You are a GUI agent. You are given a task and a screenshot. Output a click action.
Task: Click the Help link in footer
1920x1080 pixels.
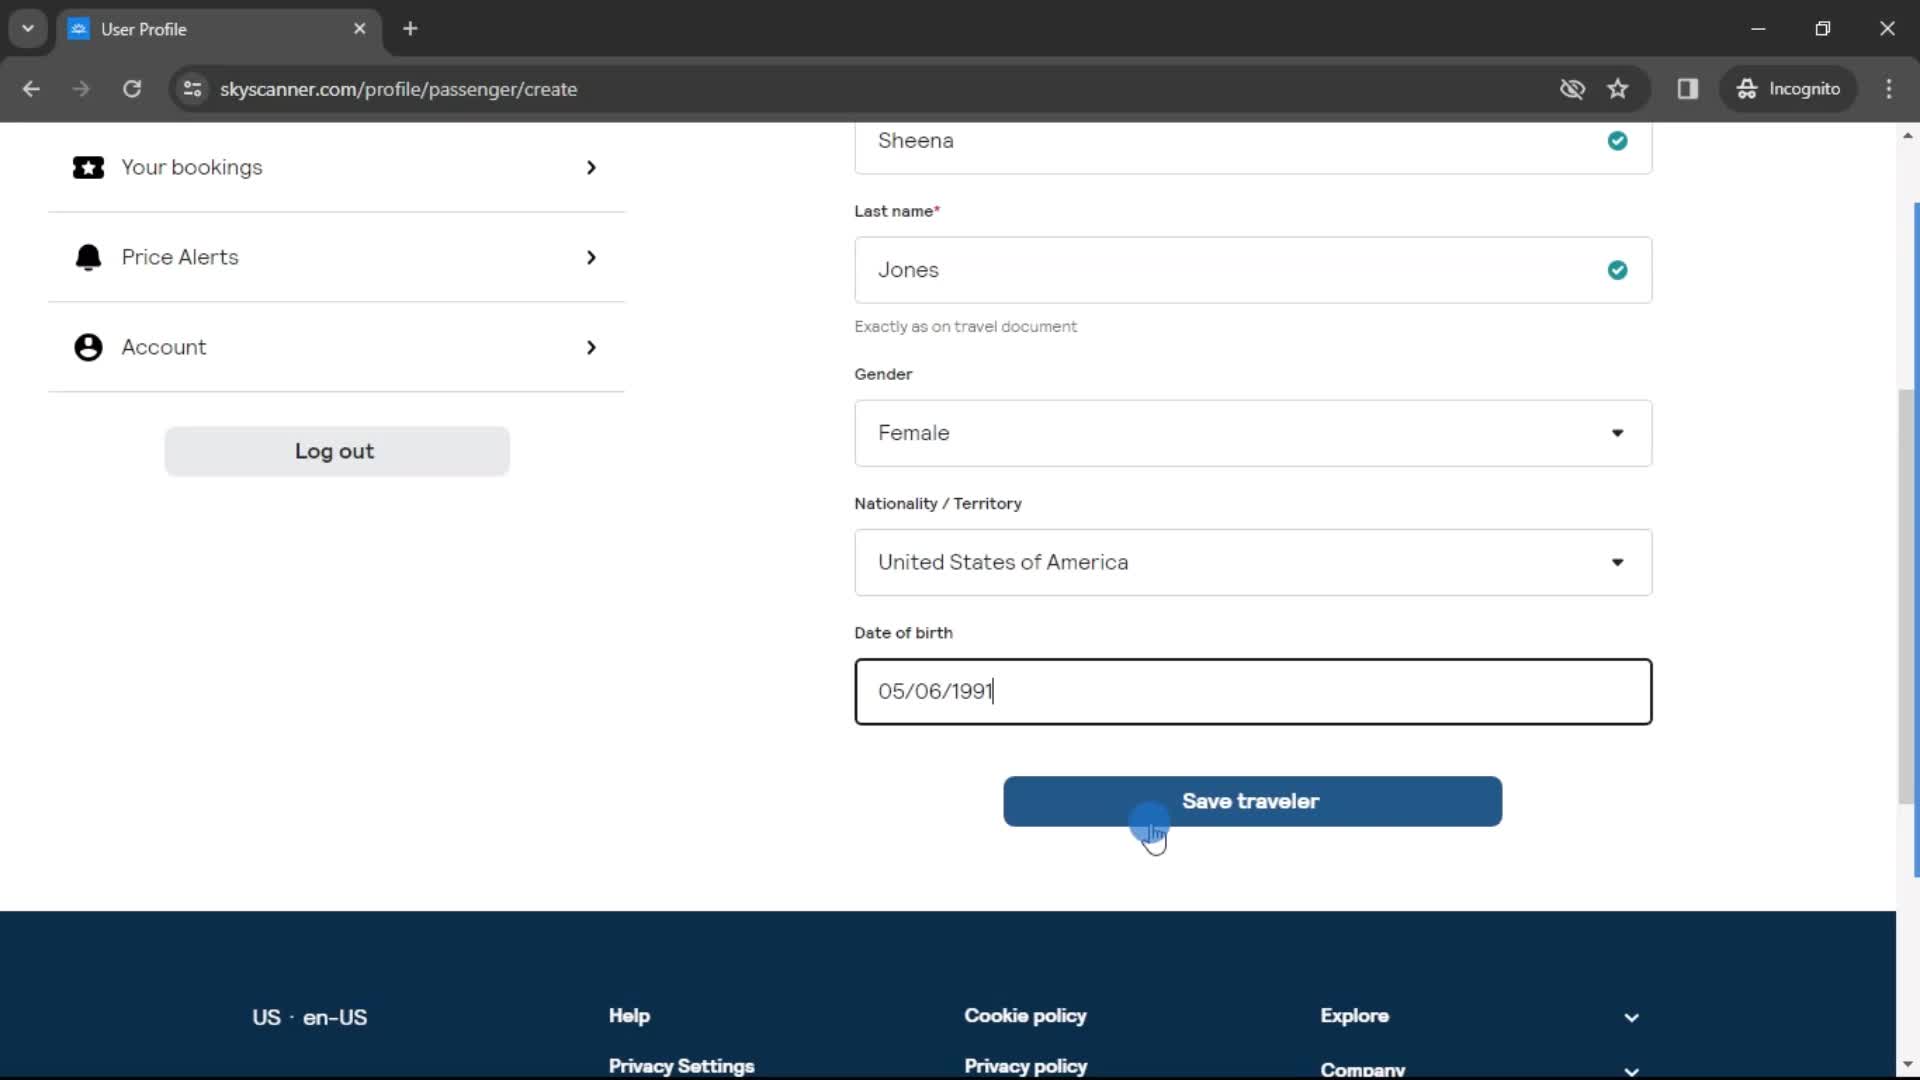point(630,1015)
